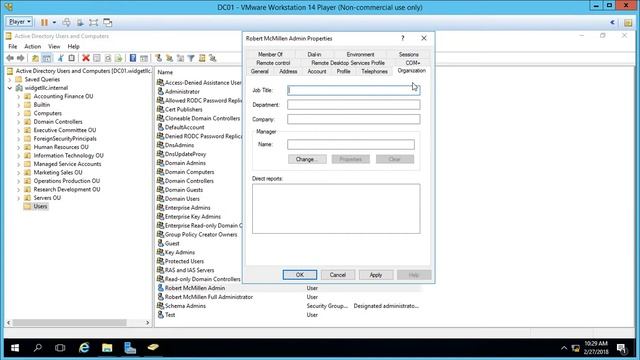Screen dimensions: 640x360
Task: Open Task View on the taskbar
Action: (x=60, y=348)
